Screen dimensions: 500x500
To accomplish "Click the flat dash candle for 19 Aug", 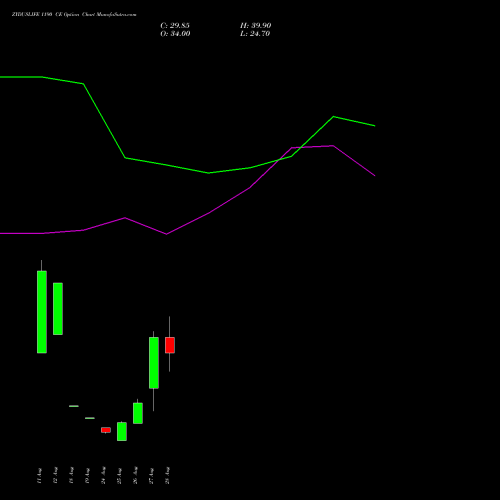I will (90, 418).
